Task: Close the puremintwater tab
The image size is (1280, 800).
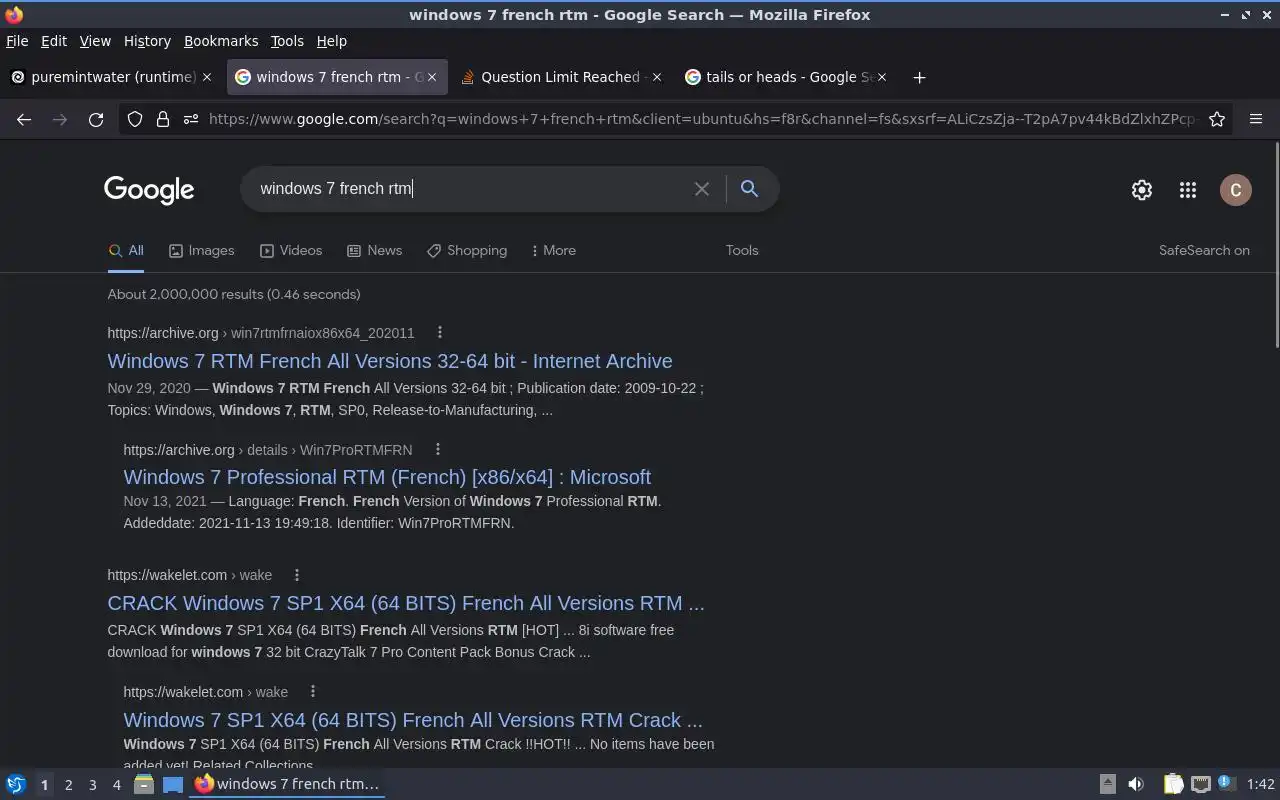Action: tap(207, 77)
